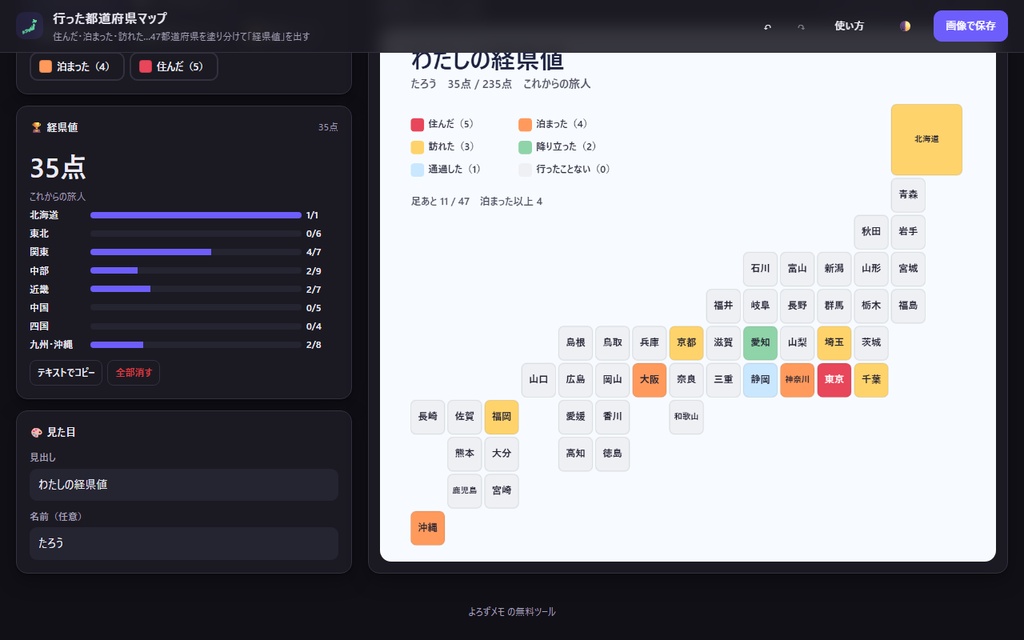Image resolution: width=1024 pixels, height=640 pixels.
Task: Click the undo arrow icon
Action: tap(767, 27)
